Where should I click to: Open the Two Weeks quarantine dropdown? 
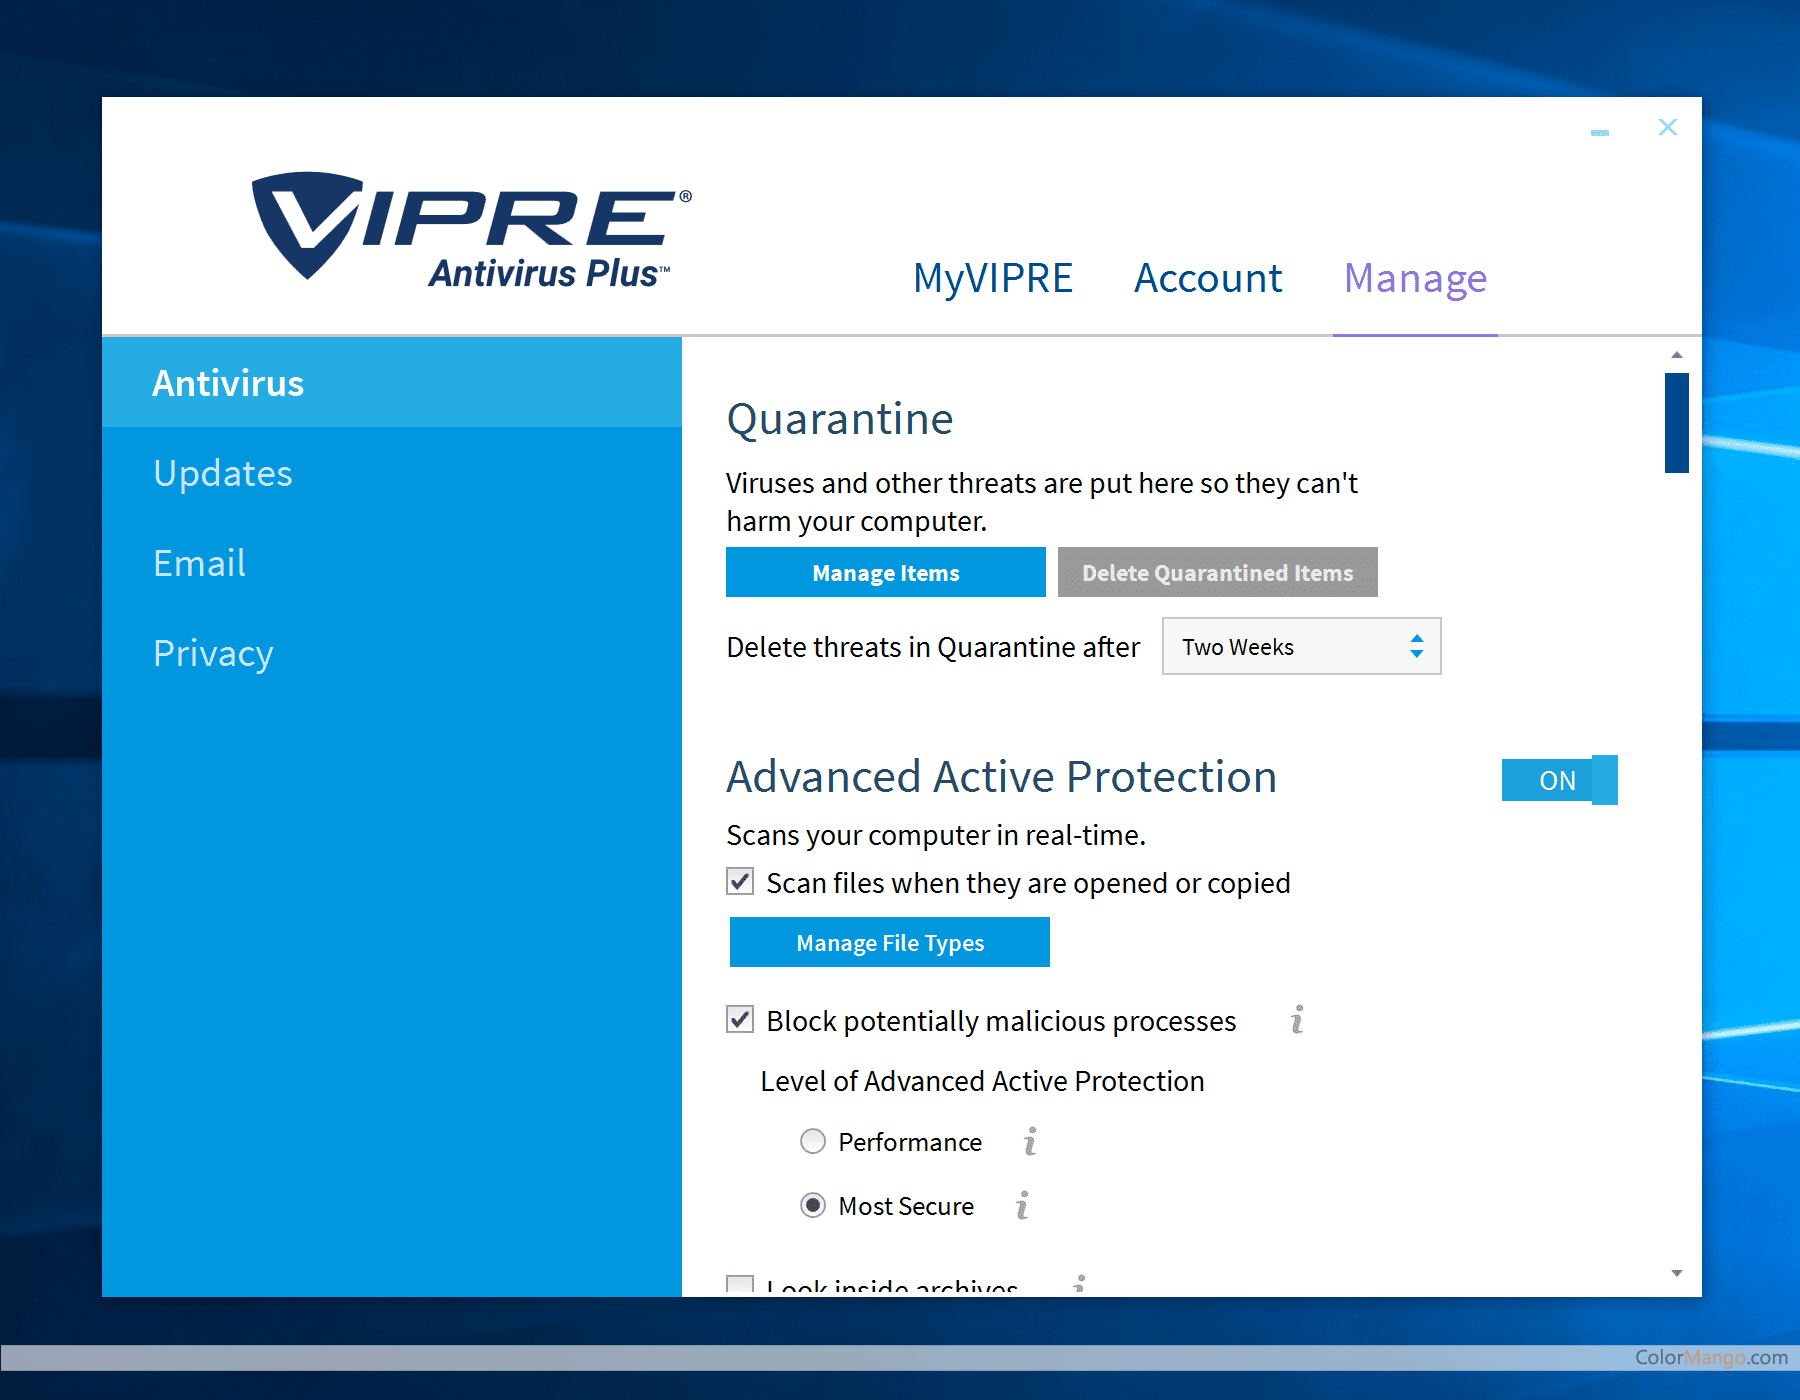(x=1301, y=647)
